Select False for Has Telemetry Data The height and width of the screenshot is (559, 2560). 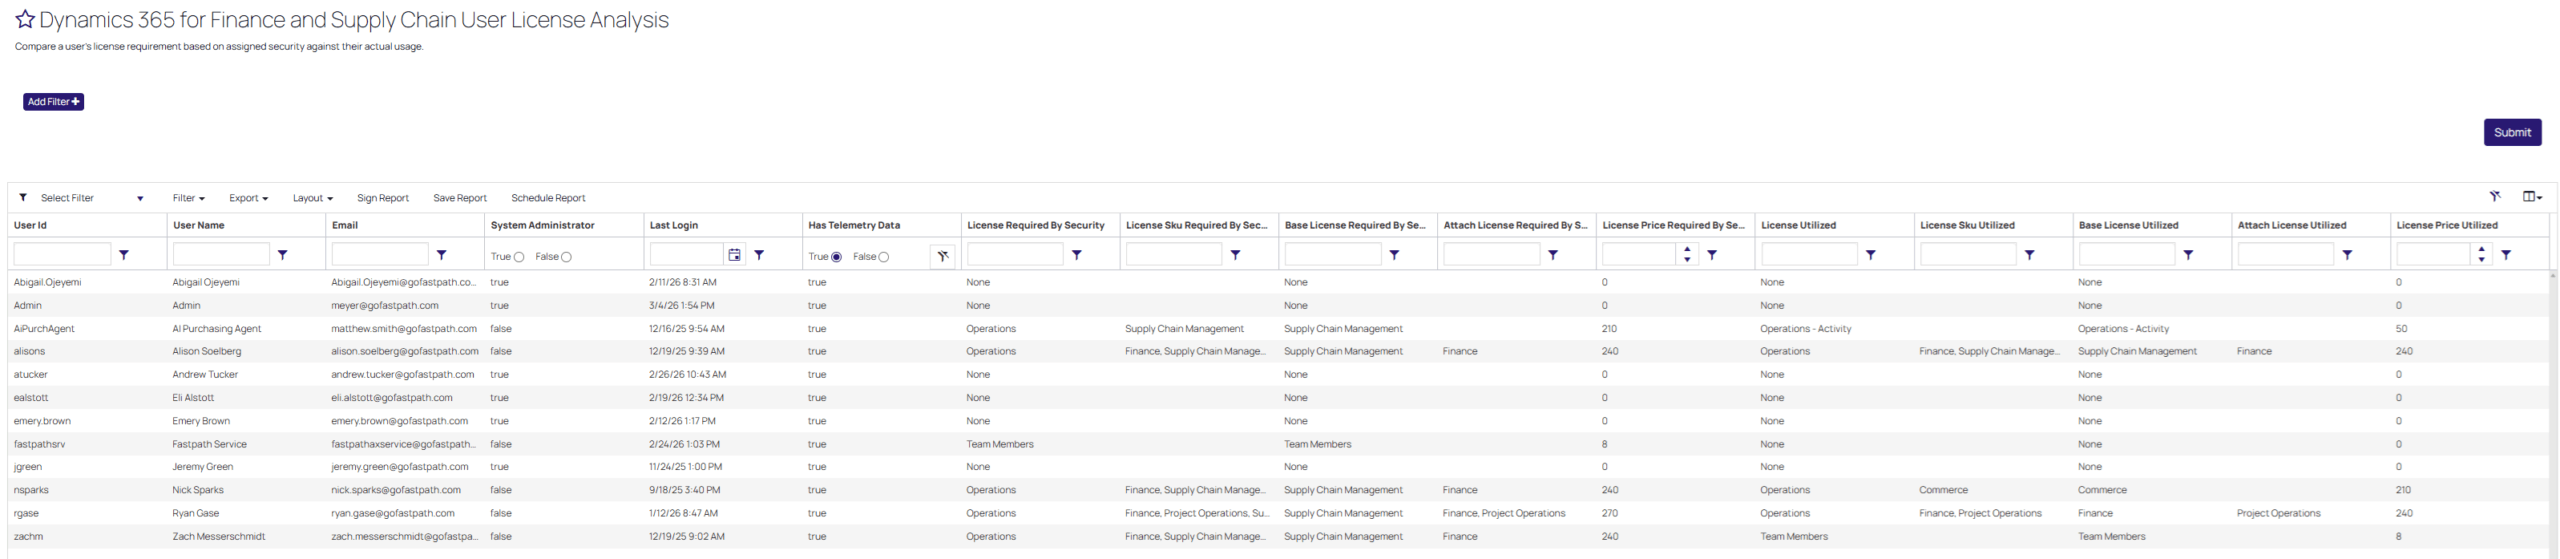coord(883,257)
